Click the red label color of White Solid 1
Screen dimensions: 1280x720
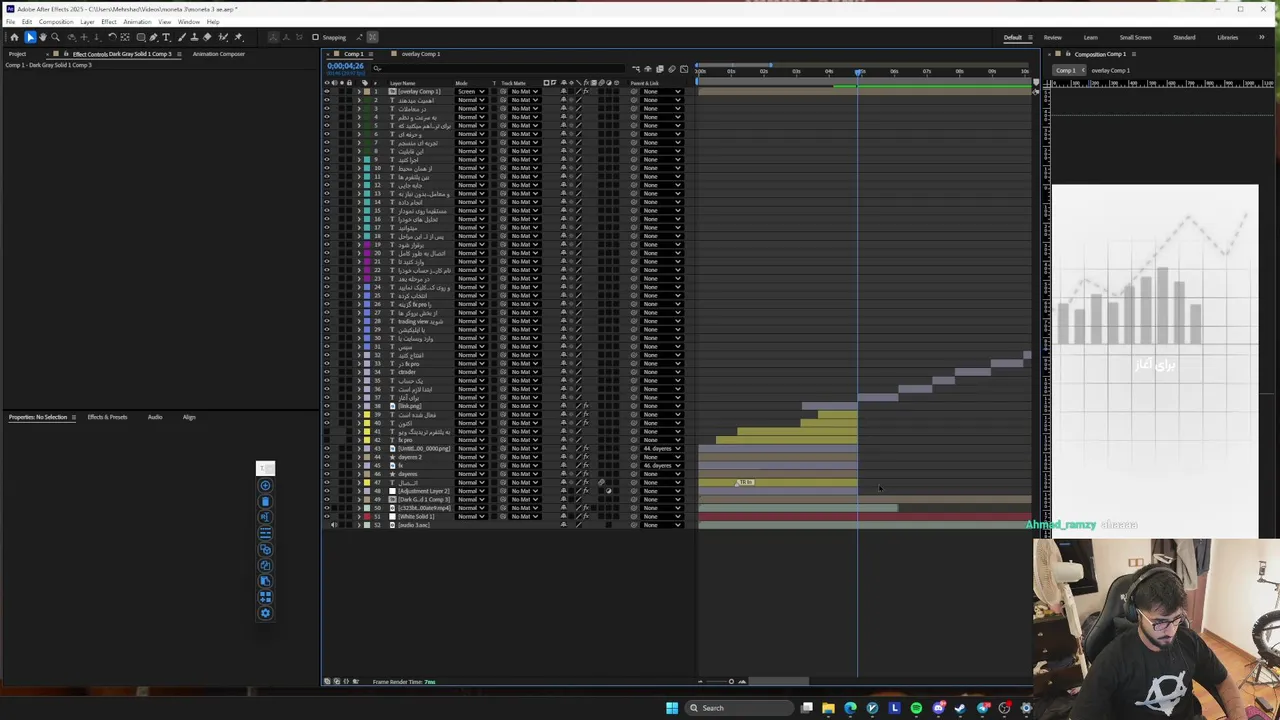click(367, 516)
